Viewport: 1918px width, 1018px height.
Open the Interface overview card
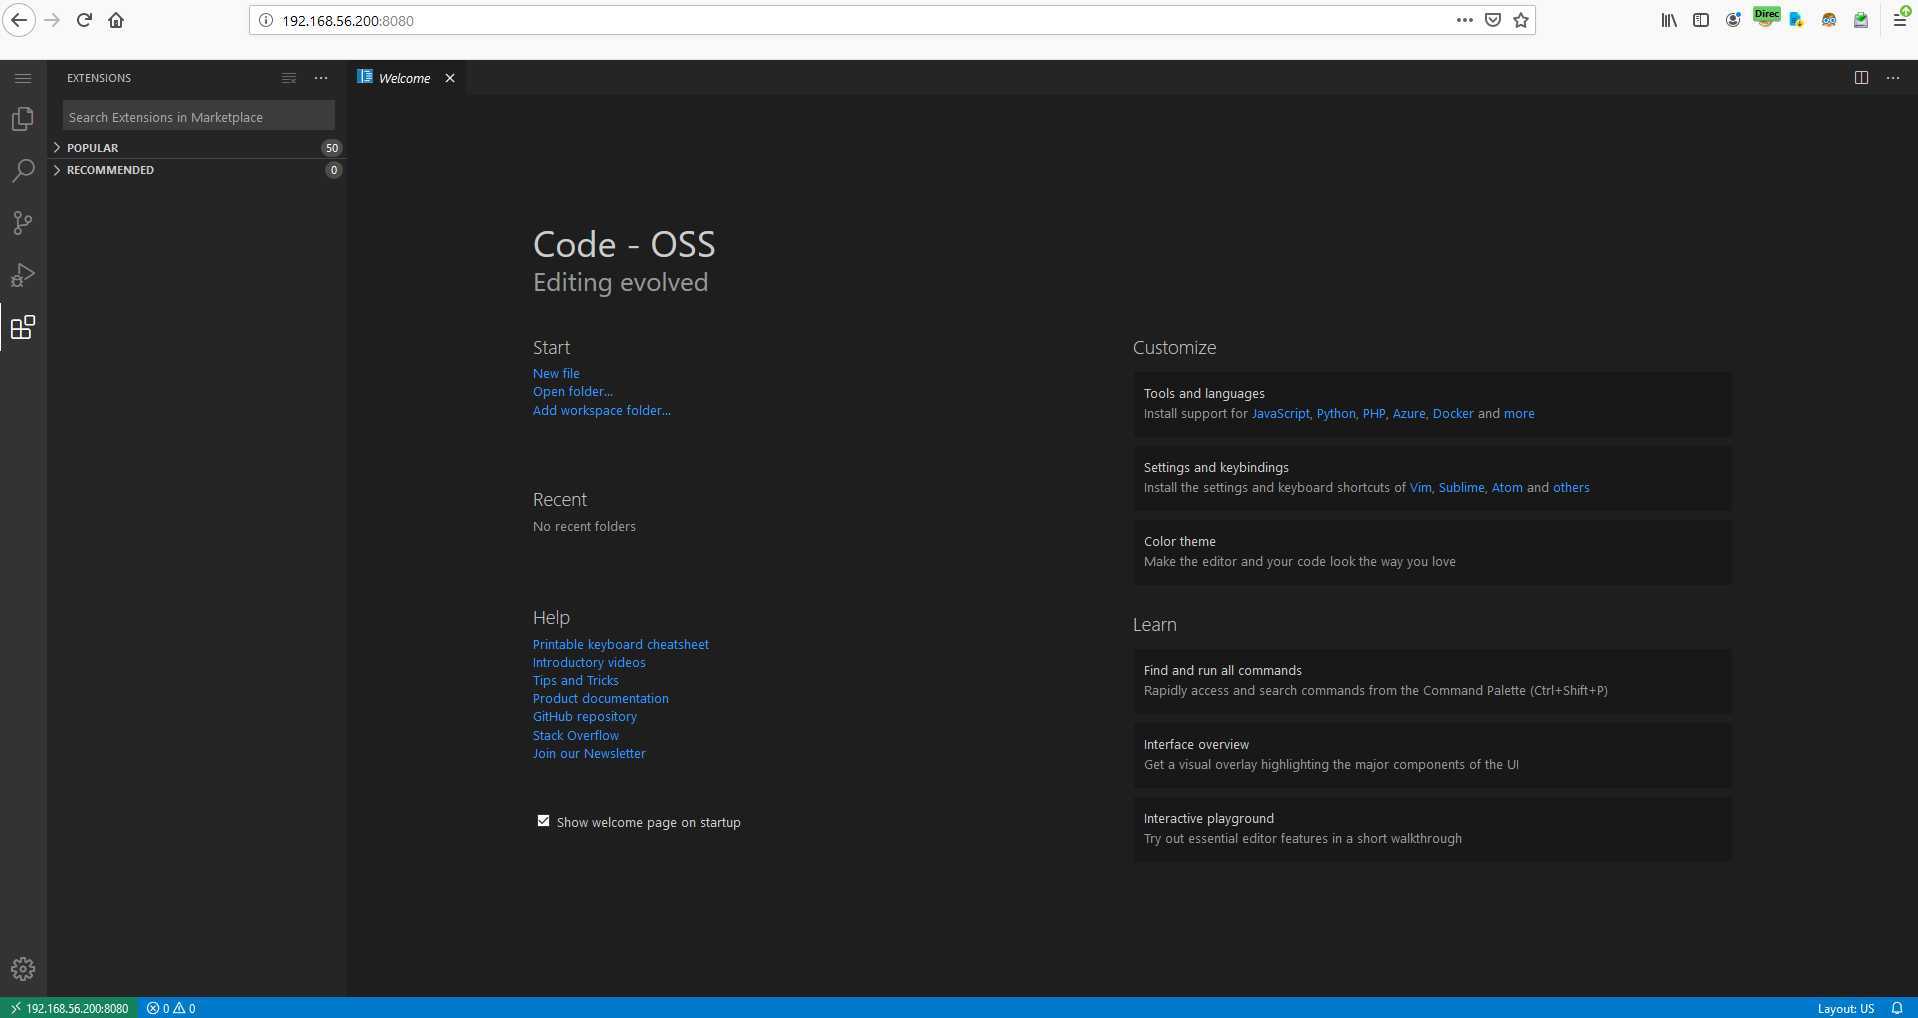tap(1432, 755)
